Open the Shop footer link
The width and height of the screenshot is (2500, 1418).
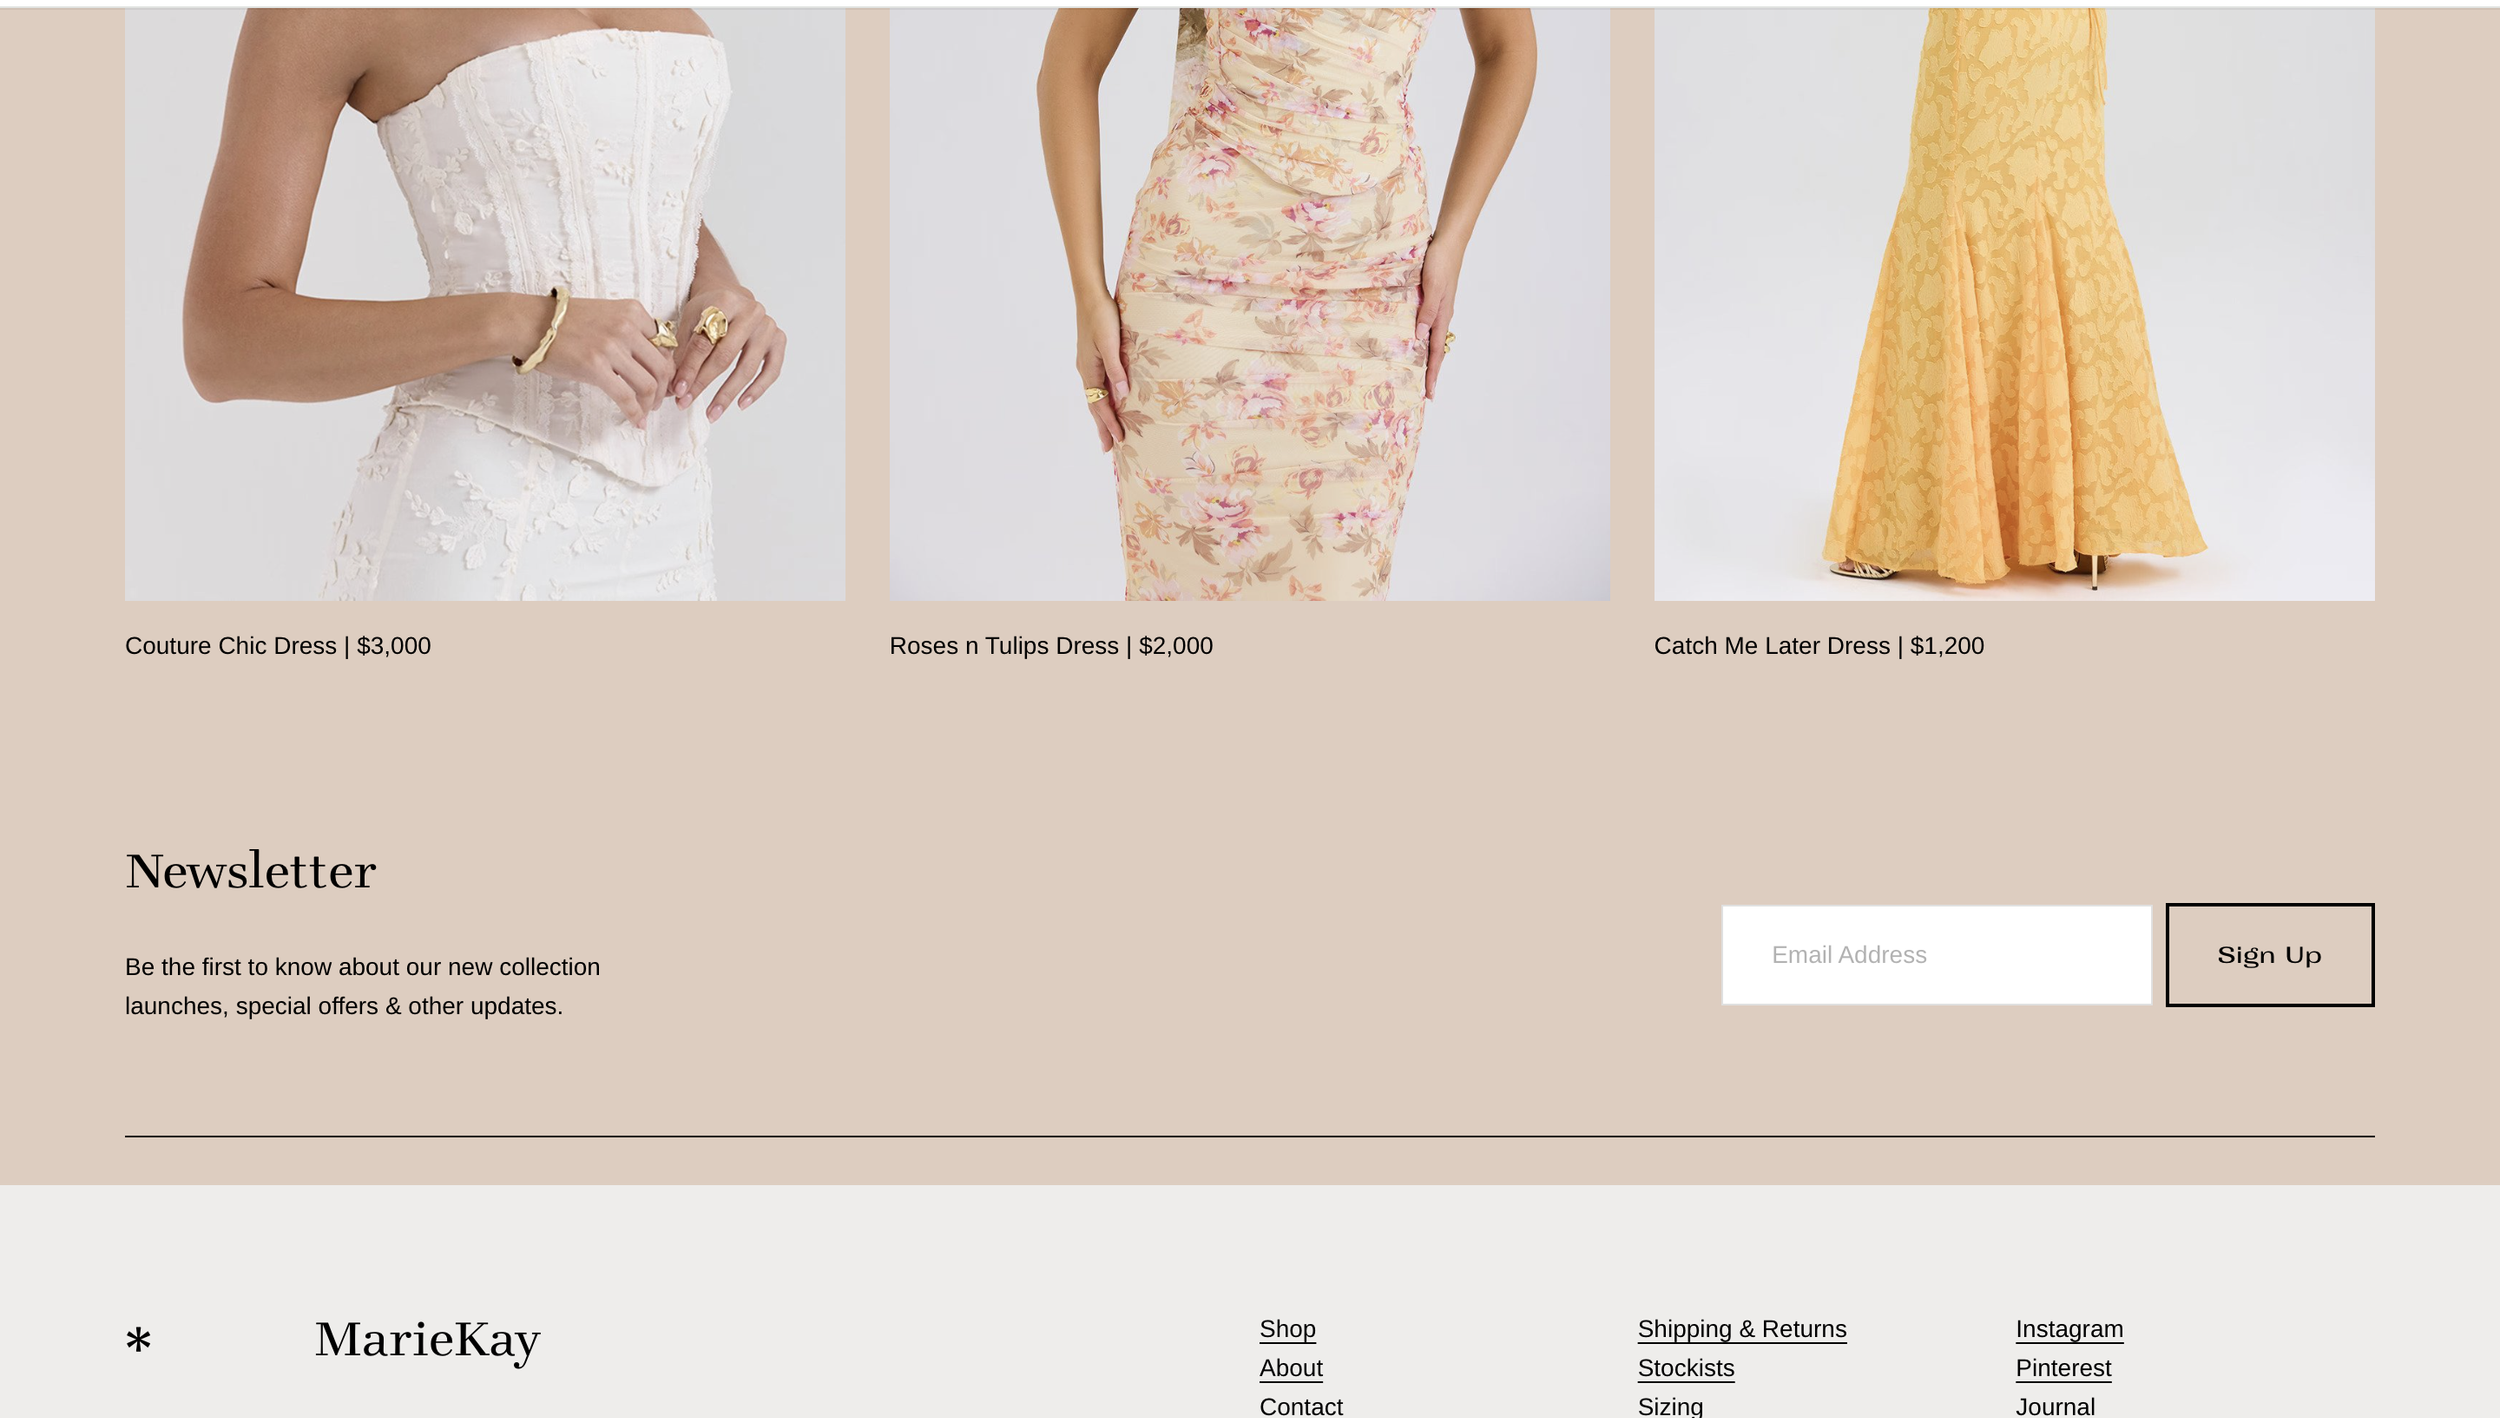pyautogui.click(x=1287, y=1329)
